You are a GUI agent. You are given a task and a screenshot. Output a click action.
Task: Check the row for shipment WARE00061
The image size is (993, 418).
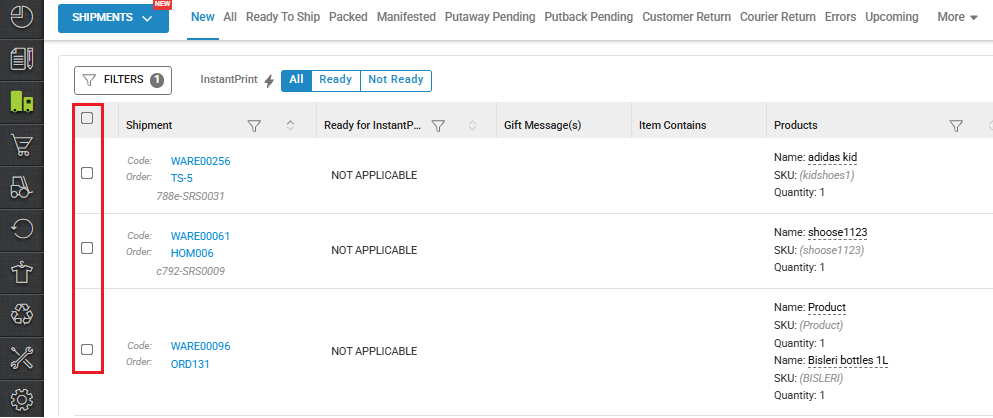pyautogui.click(x=87, y=248)
